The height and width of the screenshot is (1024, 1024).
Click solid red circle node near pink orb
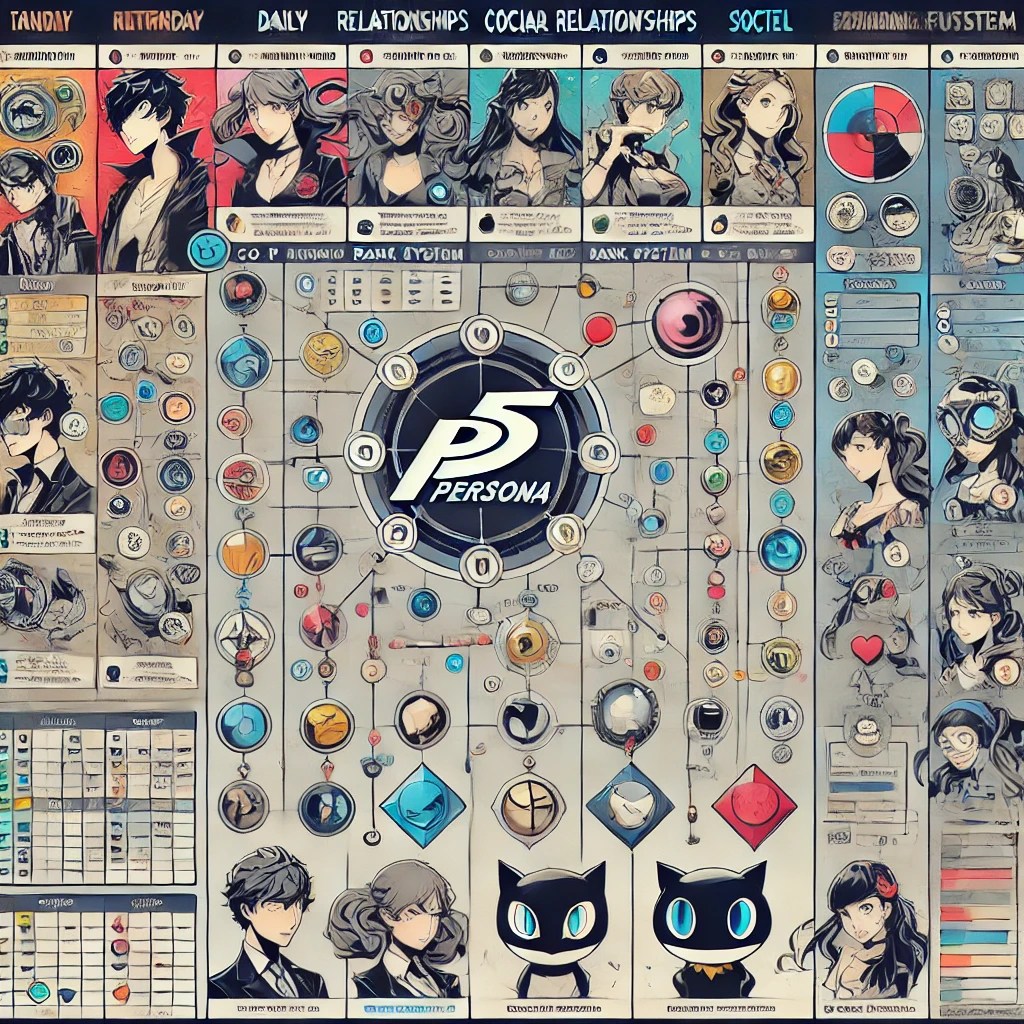[x=599, y=328]
